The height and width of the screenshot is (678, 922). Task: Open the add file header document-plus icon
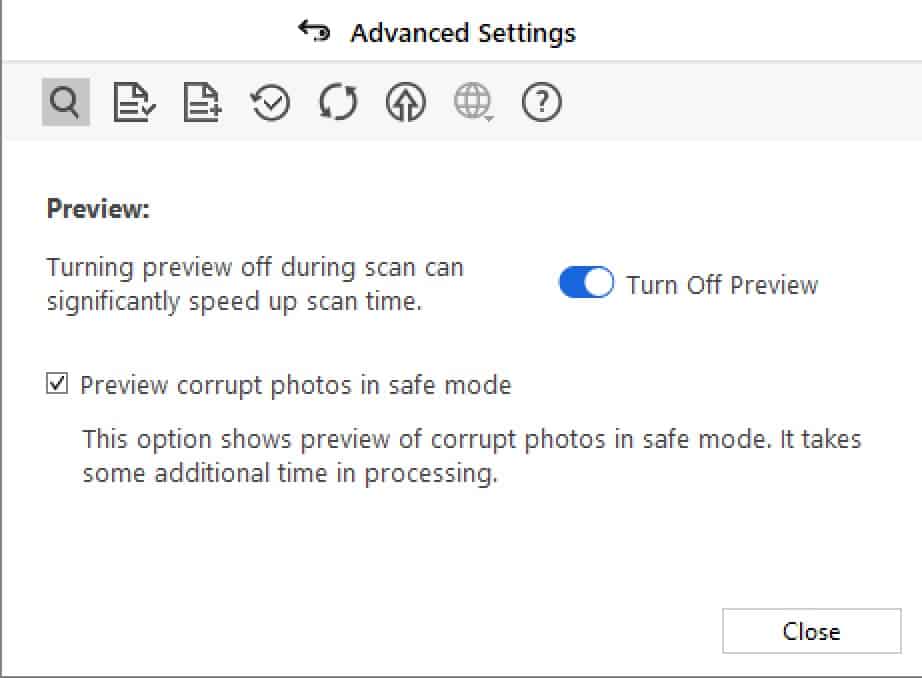(202, 102)
